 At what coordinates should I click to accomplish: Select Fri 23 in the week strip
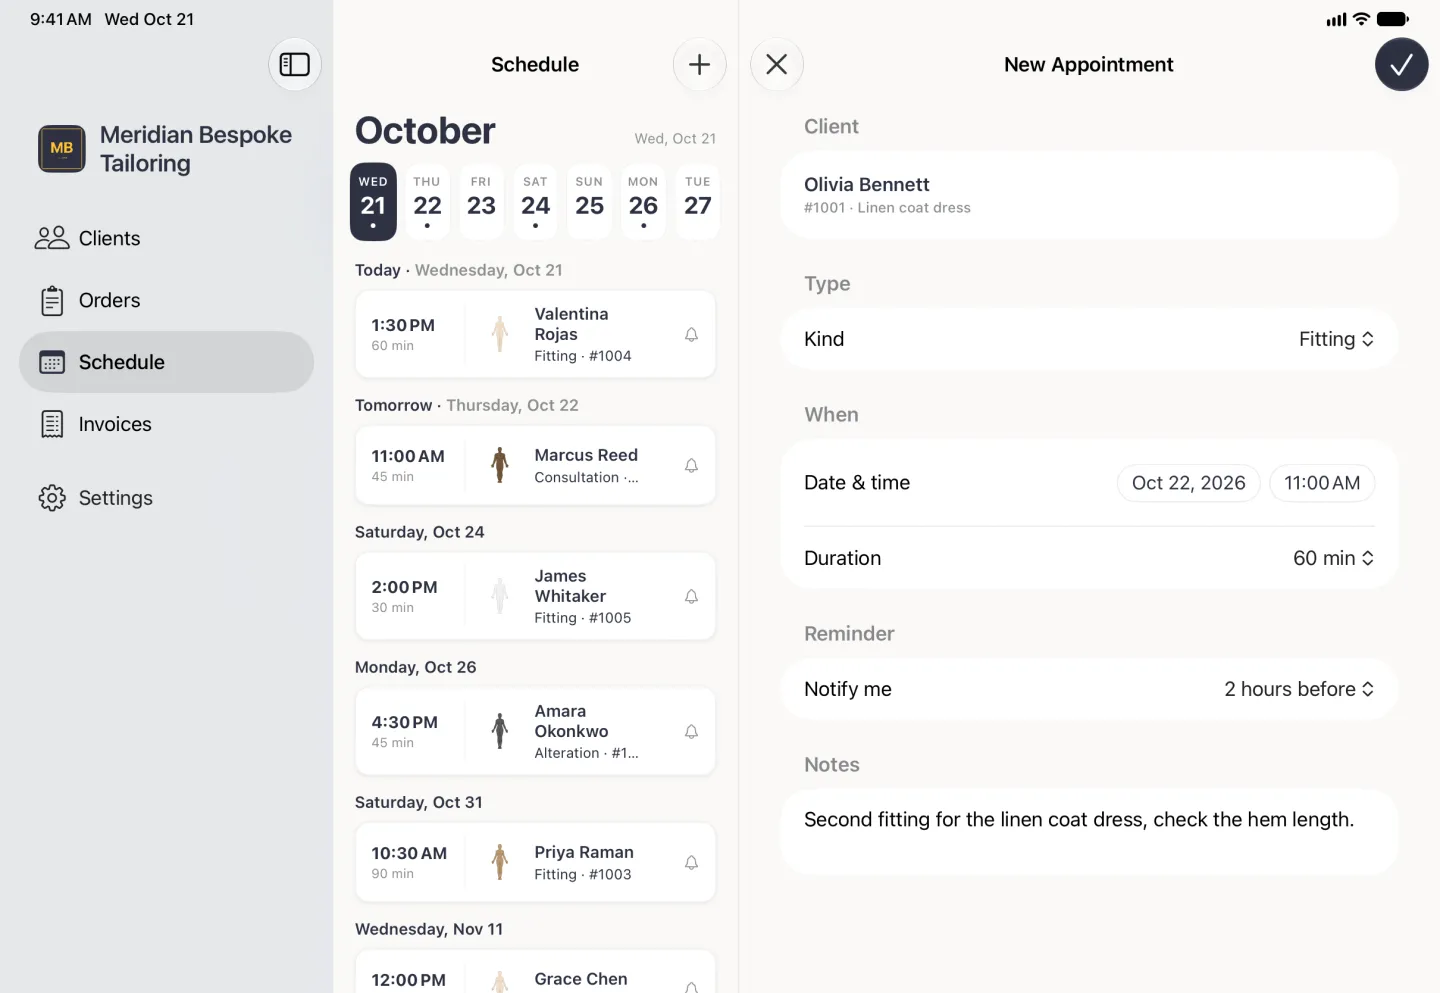pos(481,202)
